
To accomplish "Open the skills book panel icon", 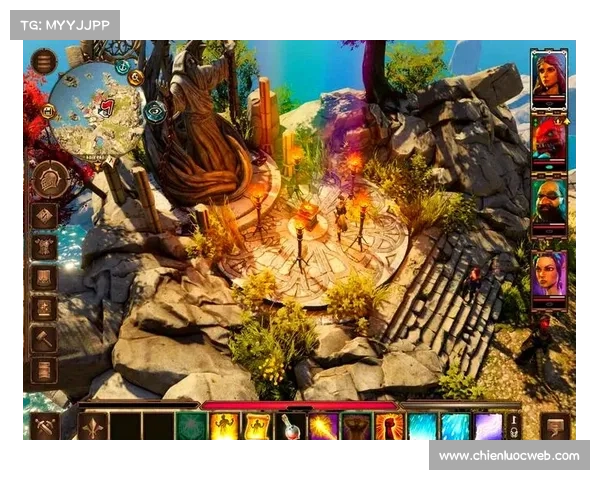I will pos(44,278).
